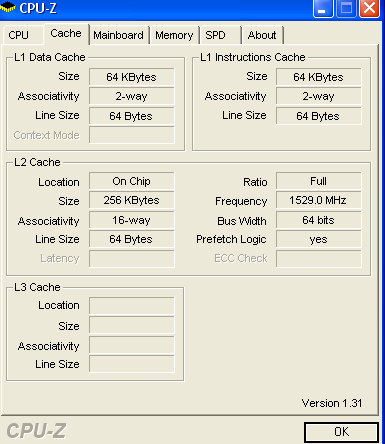
Task: Click the Version 1.31 text
Action: (x=332, y=403)
